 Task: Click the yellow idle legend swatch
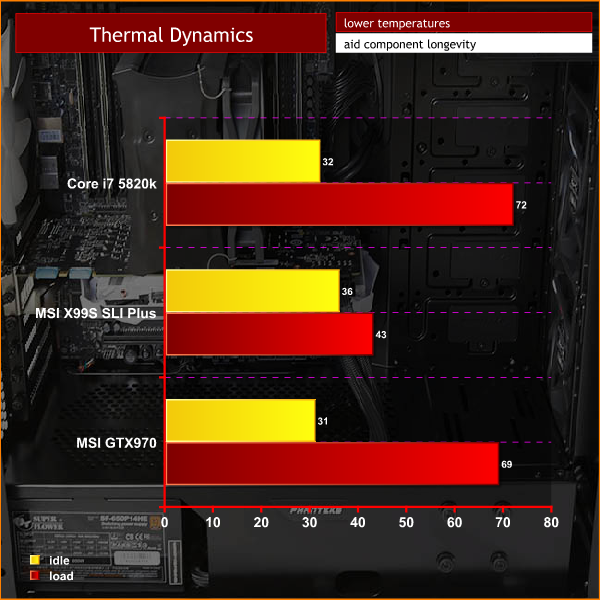click(35, 560)
